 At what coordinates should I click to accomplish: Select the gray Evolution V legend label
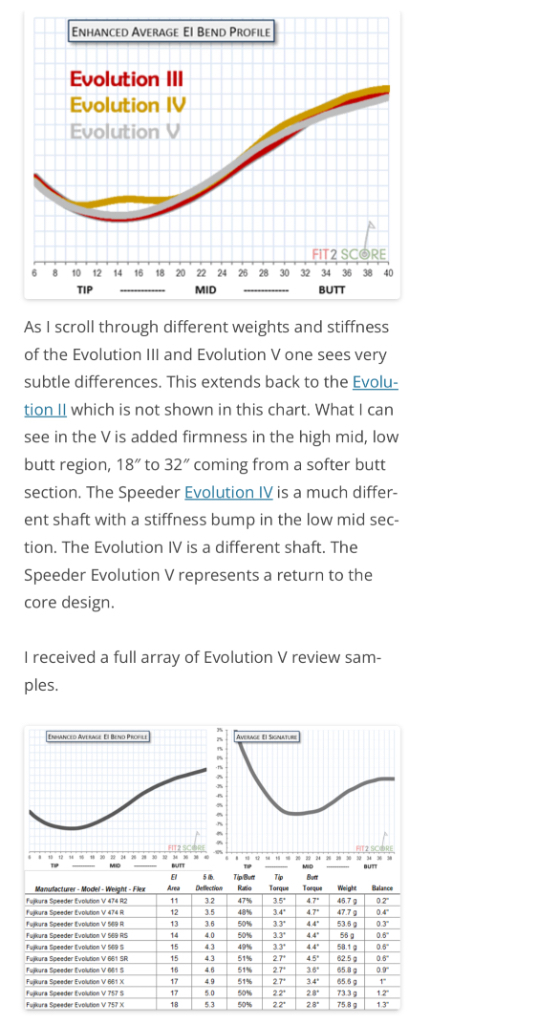coord(124,131)
